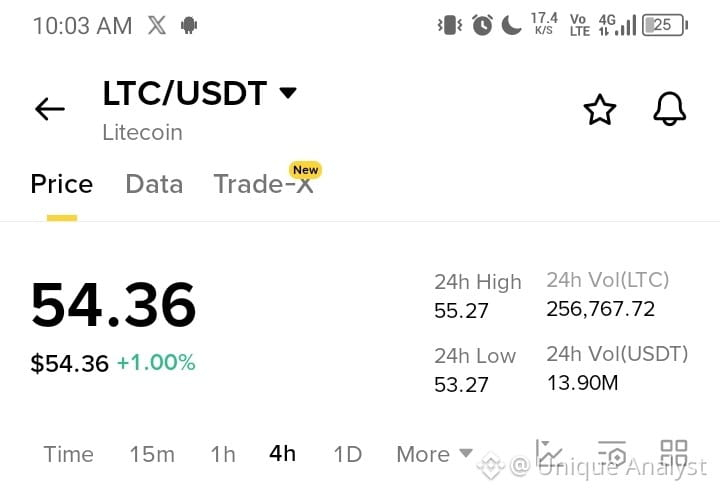Open the chart indicators icon

pos(549,454)
